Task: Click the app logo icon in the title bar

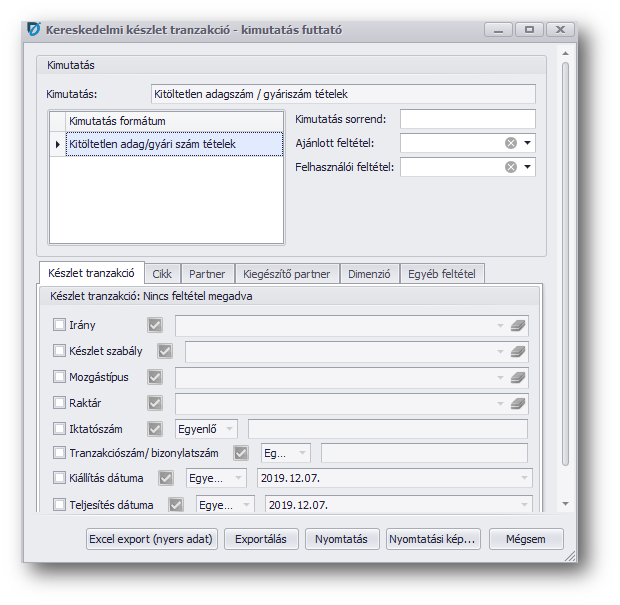Action: click(x=33, y=30)
